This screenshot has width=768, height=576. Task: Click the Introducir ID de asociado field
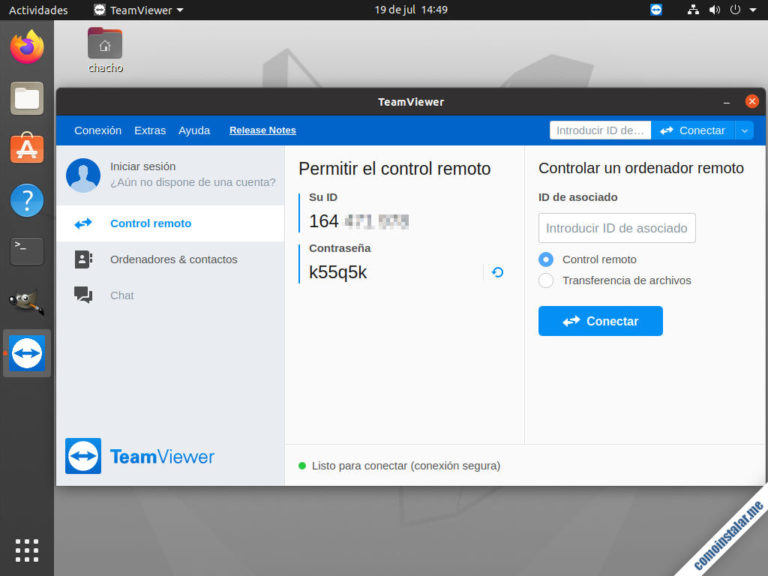click(617, 228)
